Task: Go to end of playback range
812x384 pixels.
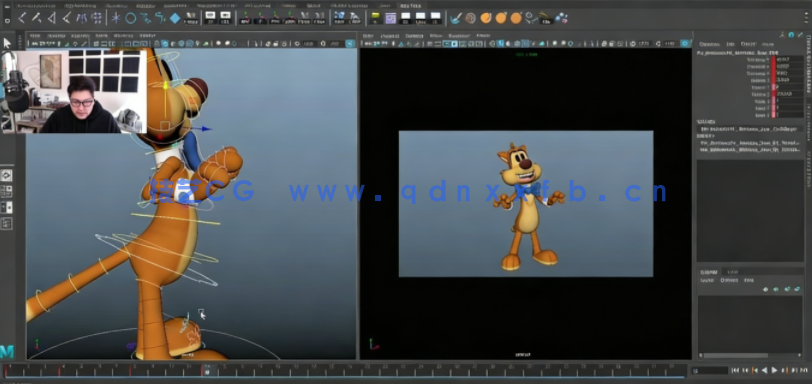Action: pos(803,370)
